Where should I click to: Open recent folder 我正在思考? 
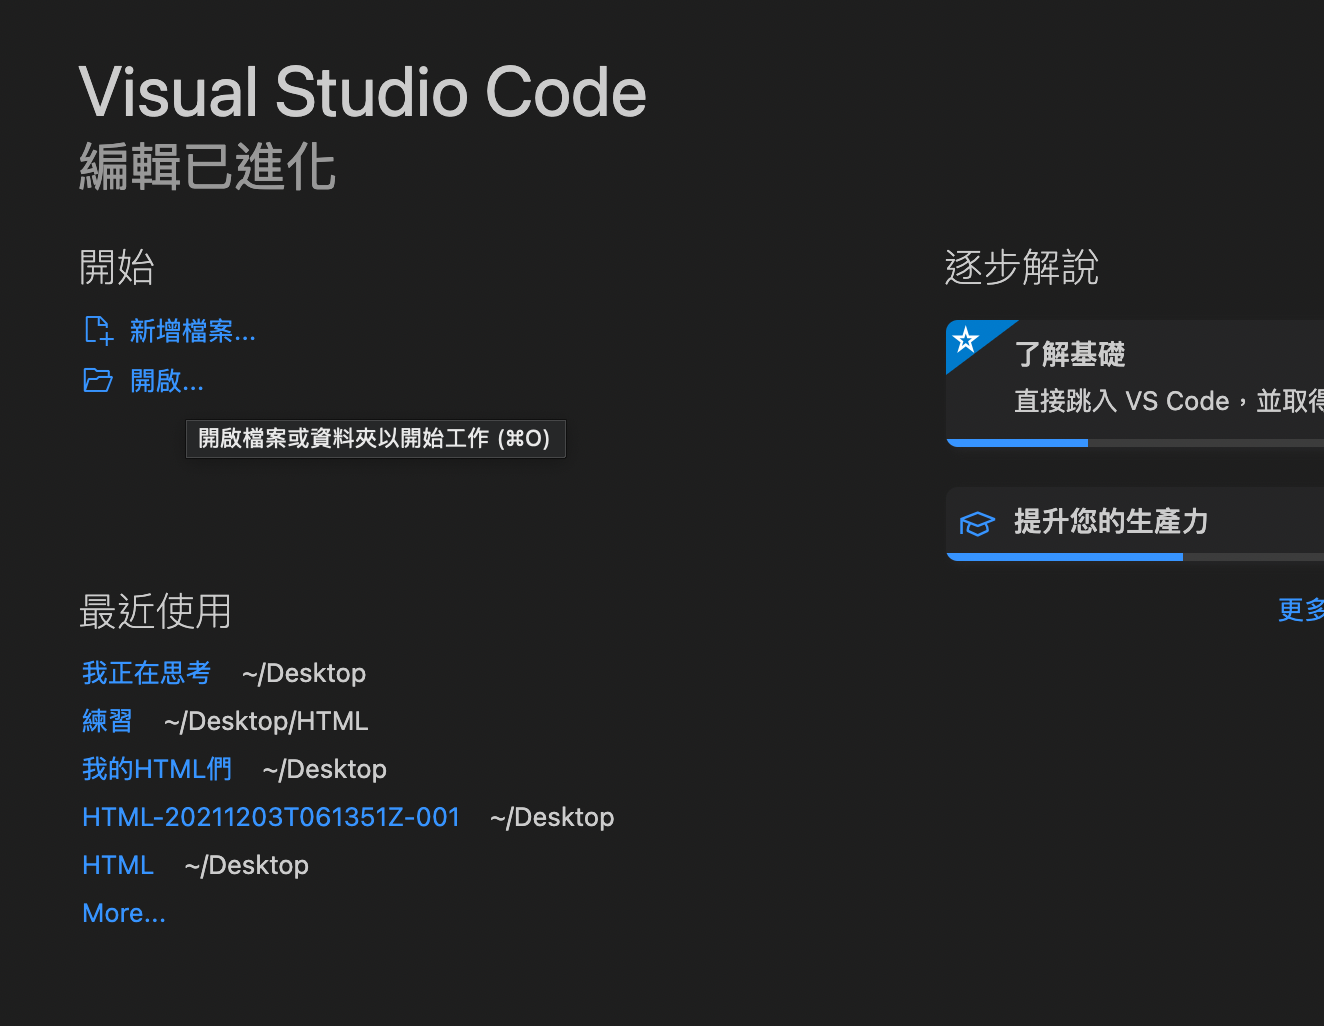coord(146,673)
